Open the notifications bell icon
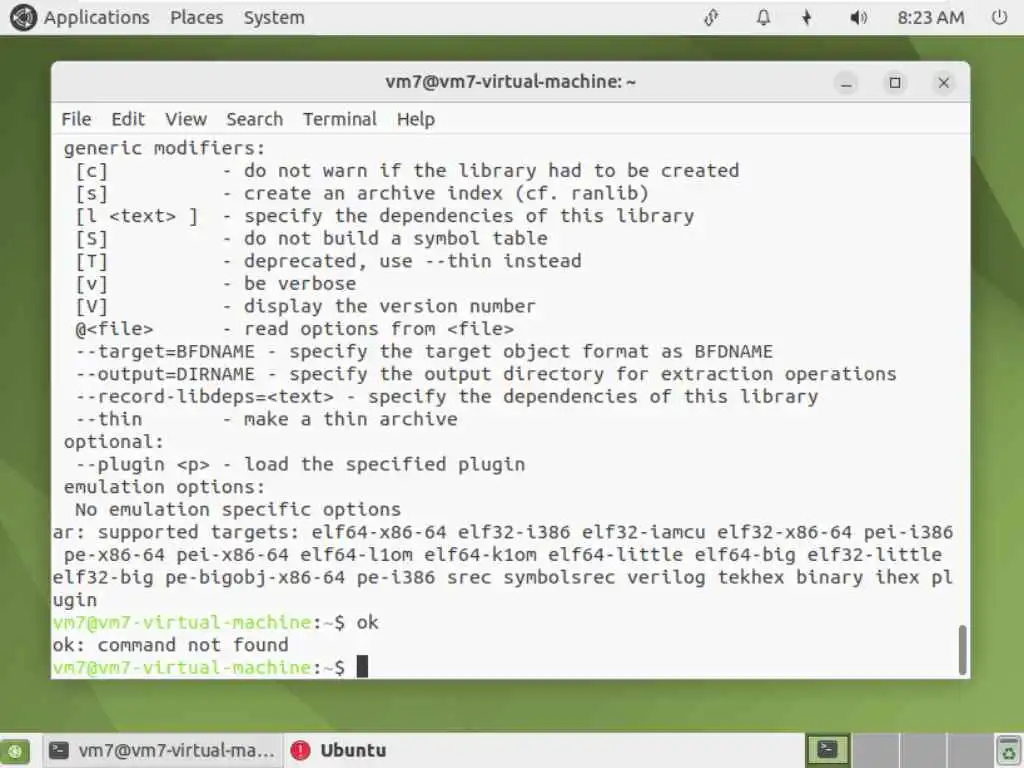1024x768 pixels. coord(763,18)
